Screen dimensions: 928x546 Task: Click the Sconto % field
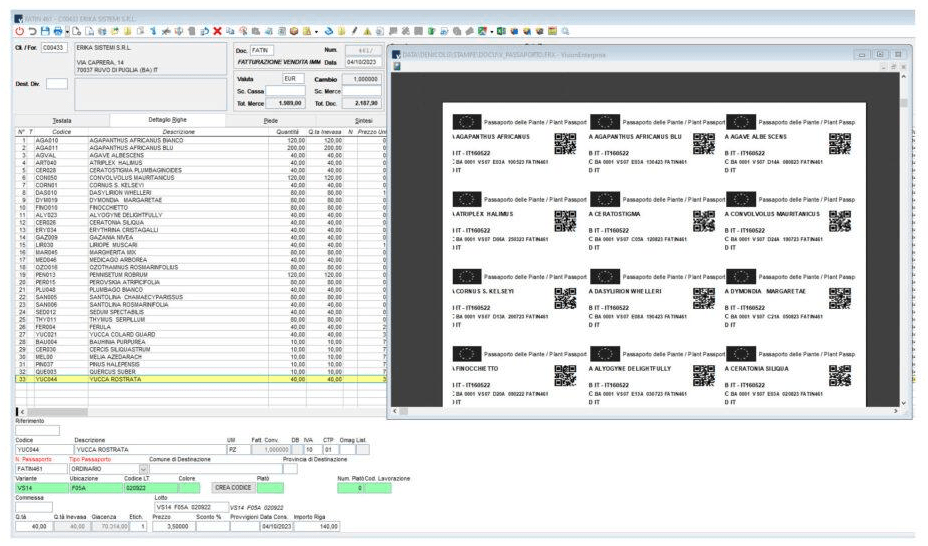coord(212,526)
